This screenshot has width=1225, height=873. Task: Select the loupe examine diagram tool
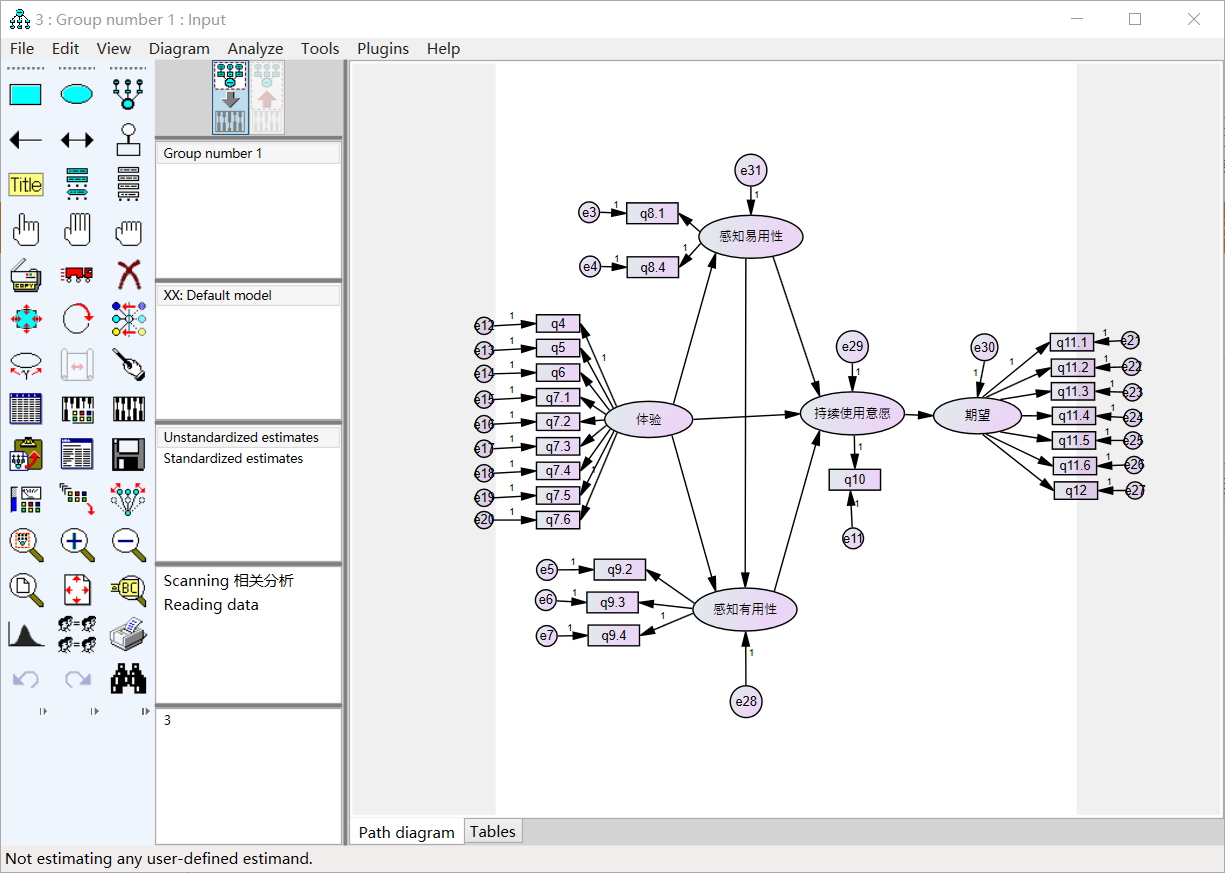128,589
